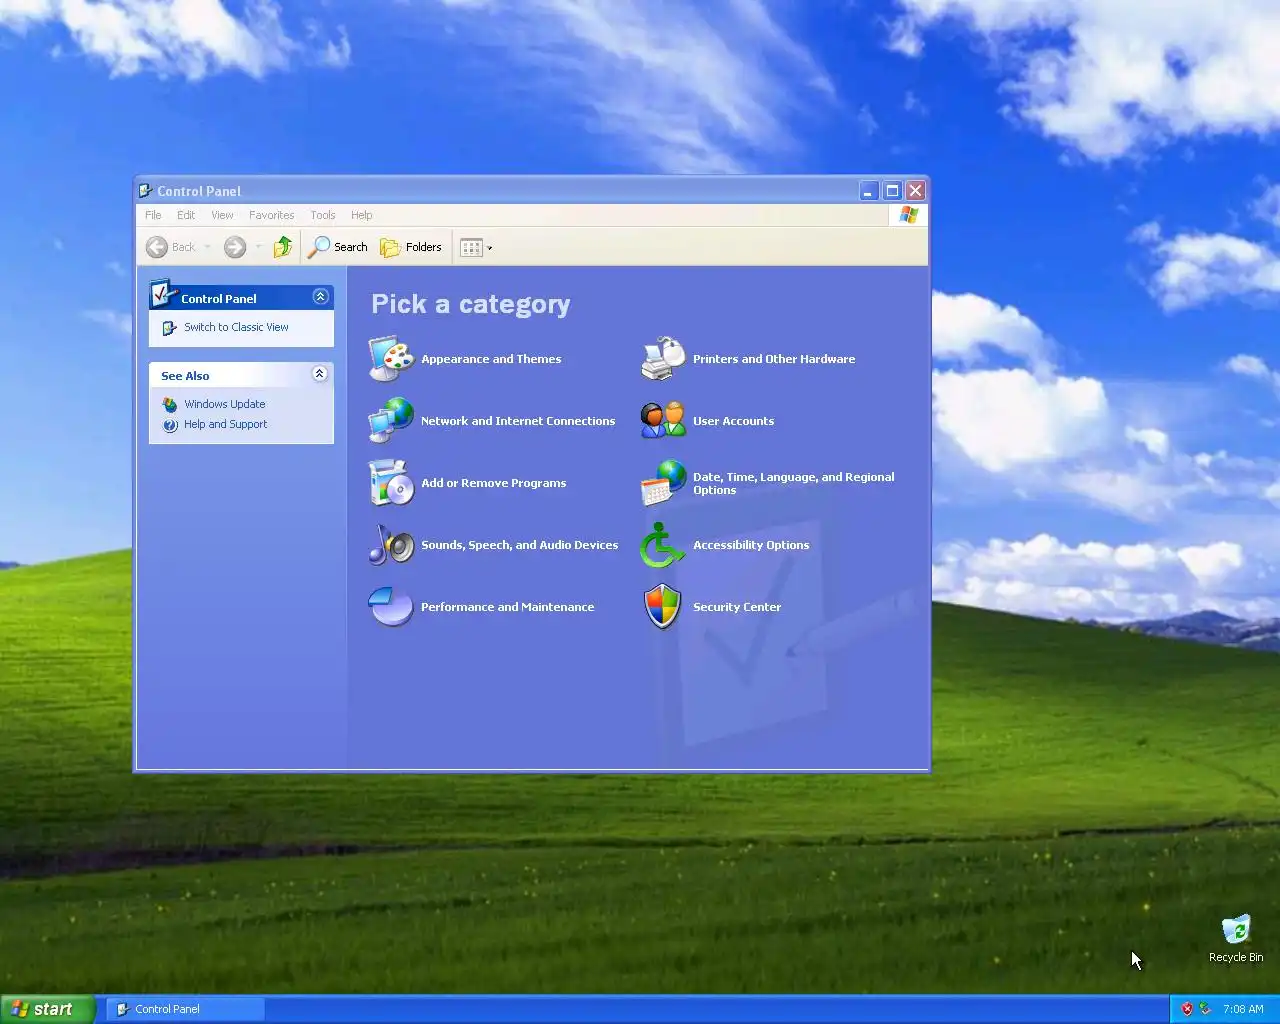
Task: Click the Forward arrow toolbar button
Action: click(235, 247)
